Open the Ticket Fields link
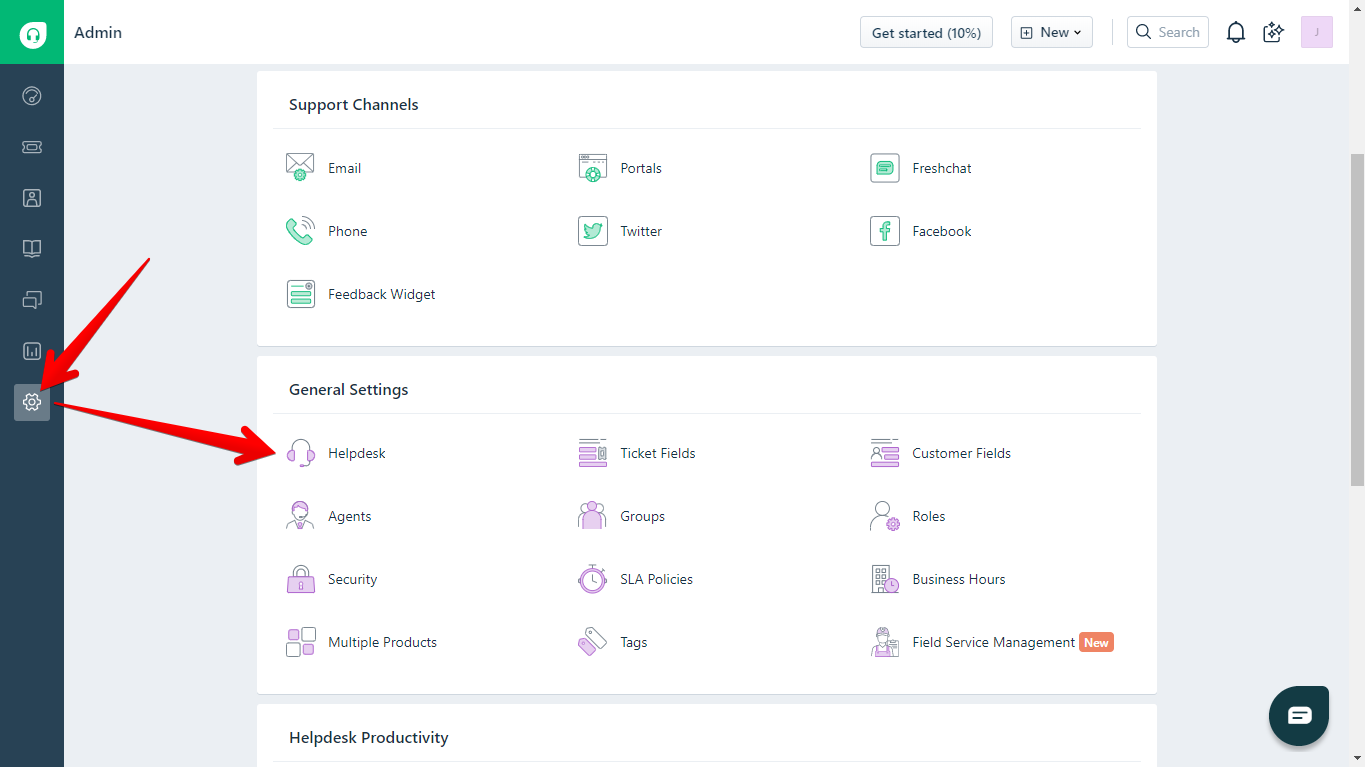Image resolution: width=1365 pixels, height=767 pixels. tap(658, 453)
